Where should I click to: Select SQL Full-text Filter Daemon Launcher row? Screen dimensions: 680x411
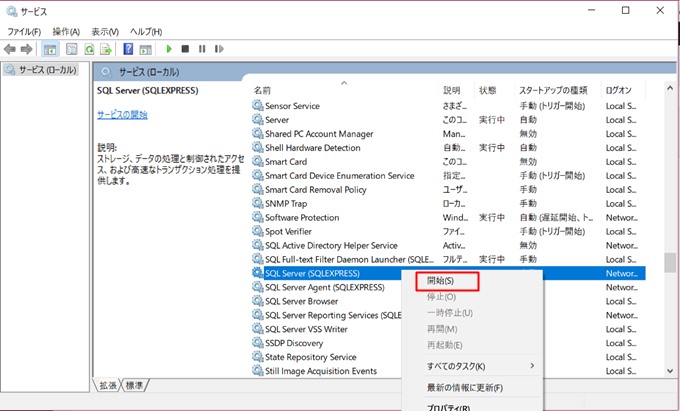pyautogui.click(x=448, y=259)
